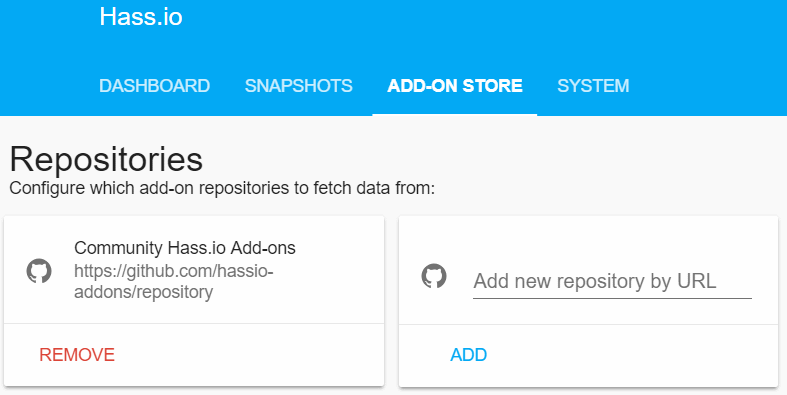Screen dimensions: 787x395
Task: Select the ADD-ON STORE tab
Action: coord(455,86)
